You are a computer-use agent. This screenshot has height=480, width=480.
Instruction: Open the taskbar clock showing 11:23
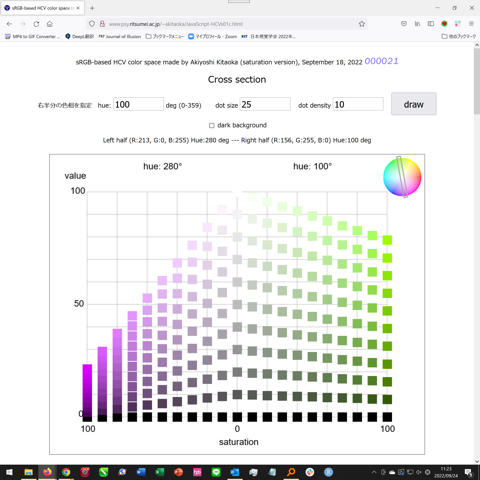coord(446,472)
